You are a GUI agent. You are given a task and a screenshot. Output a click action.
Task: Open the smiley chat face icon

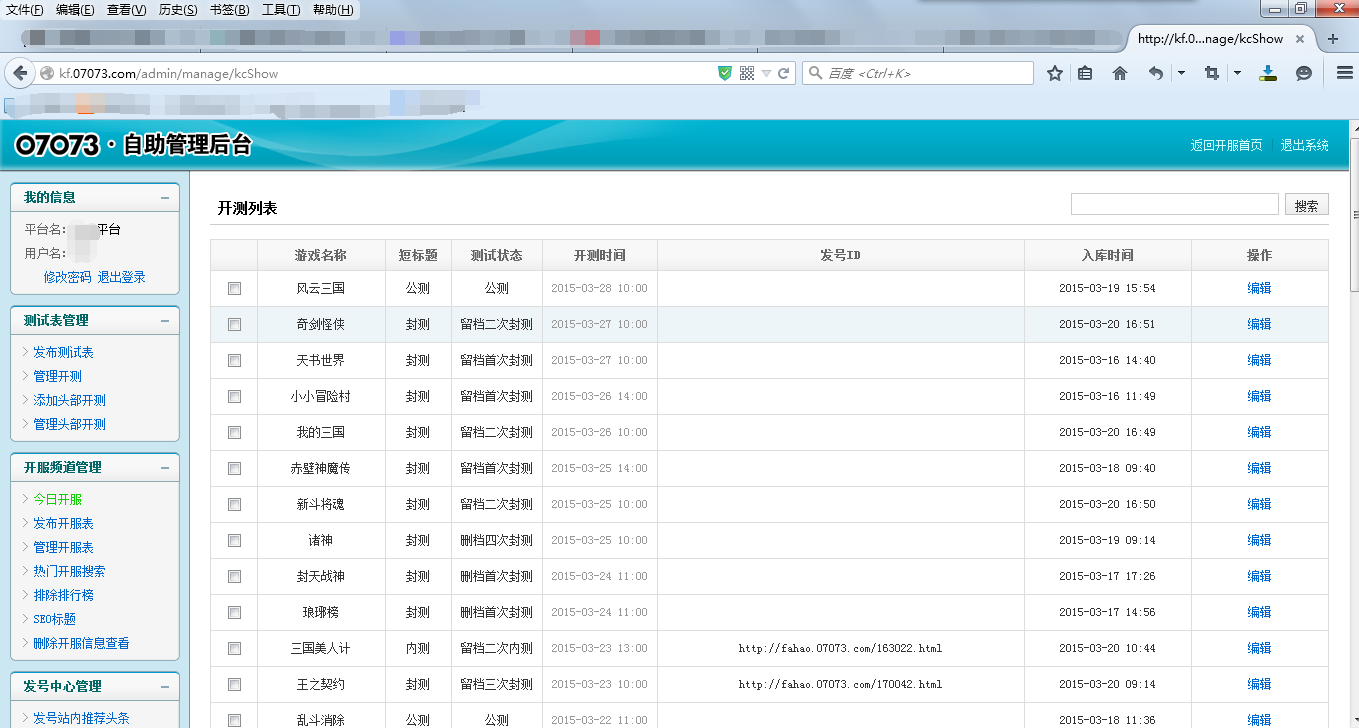1304,73
